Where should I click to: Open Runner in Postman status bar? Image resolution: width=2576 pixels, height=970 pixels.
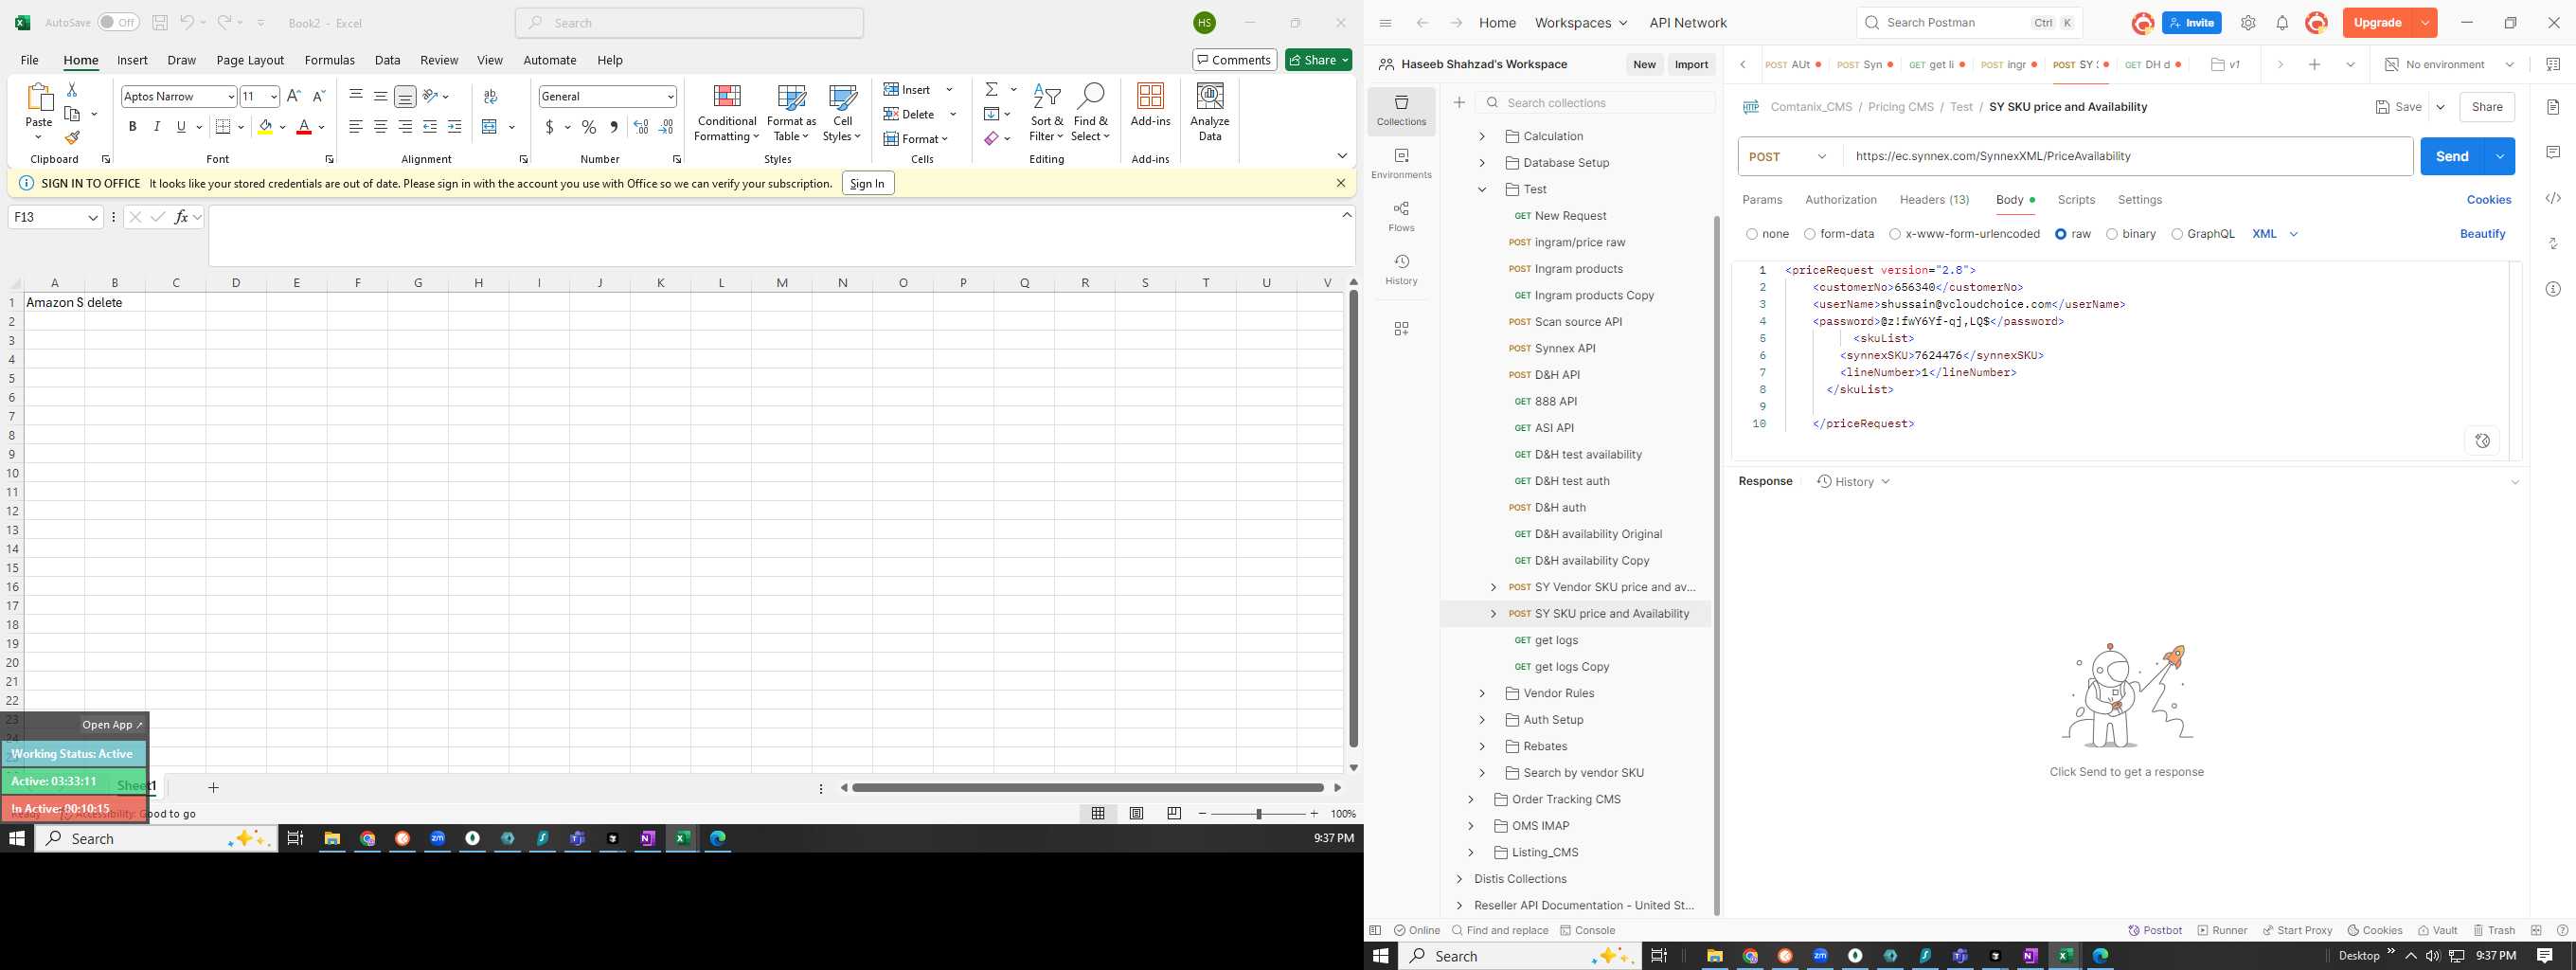[x=2222, y=930]
